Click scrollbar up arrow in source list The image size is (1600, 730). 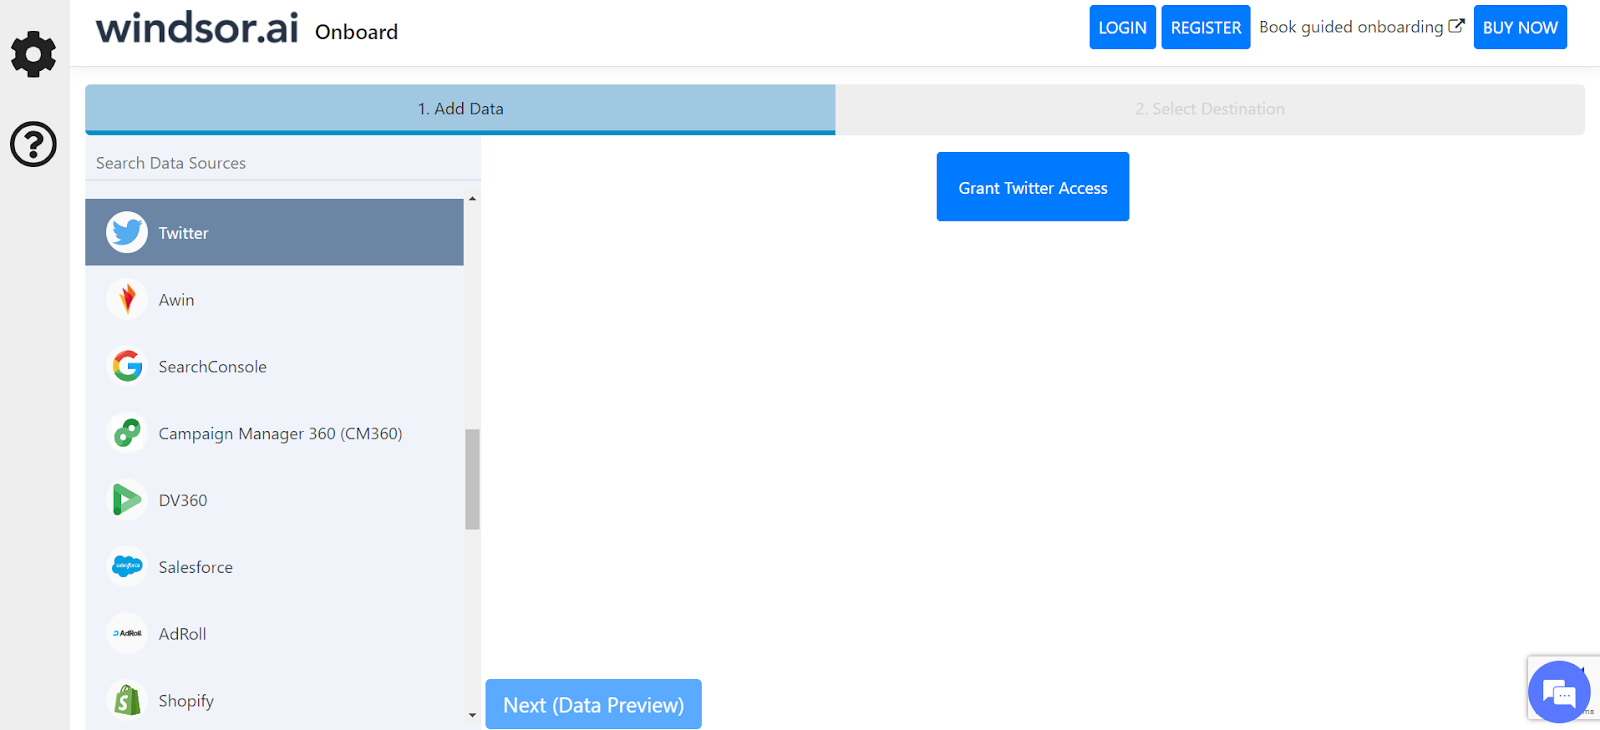[472, 199]
